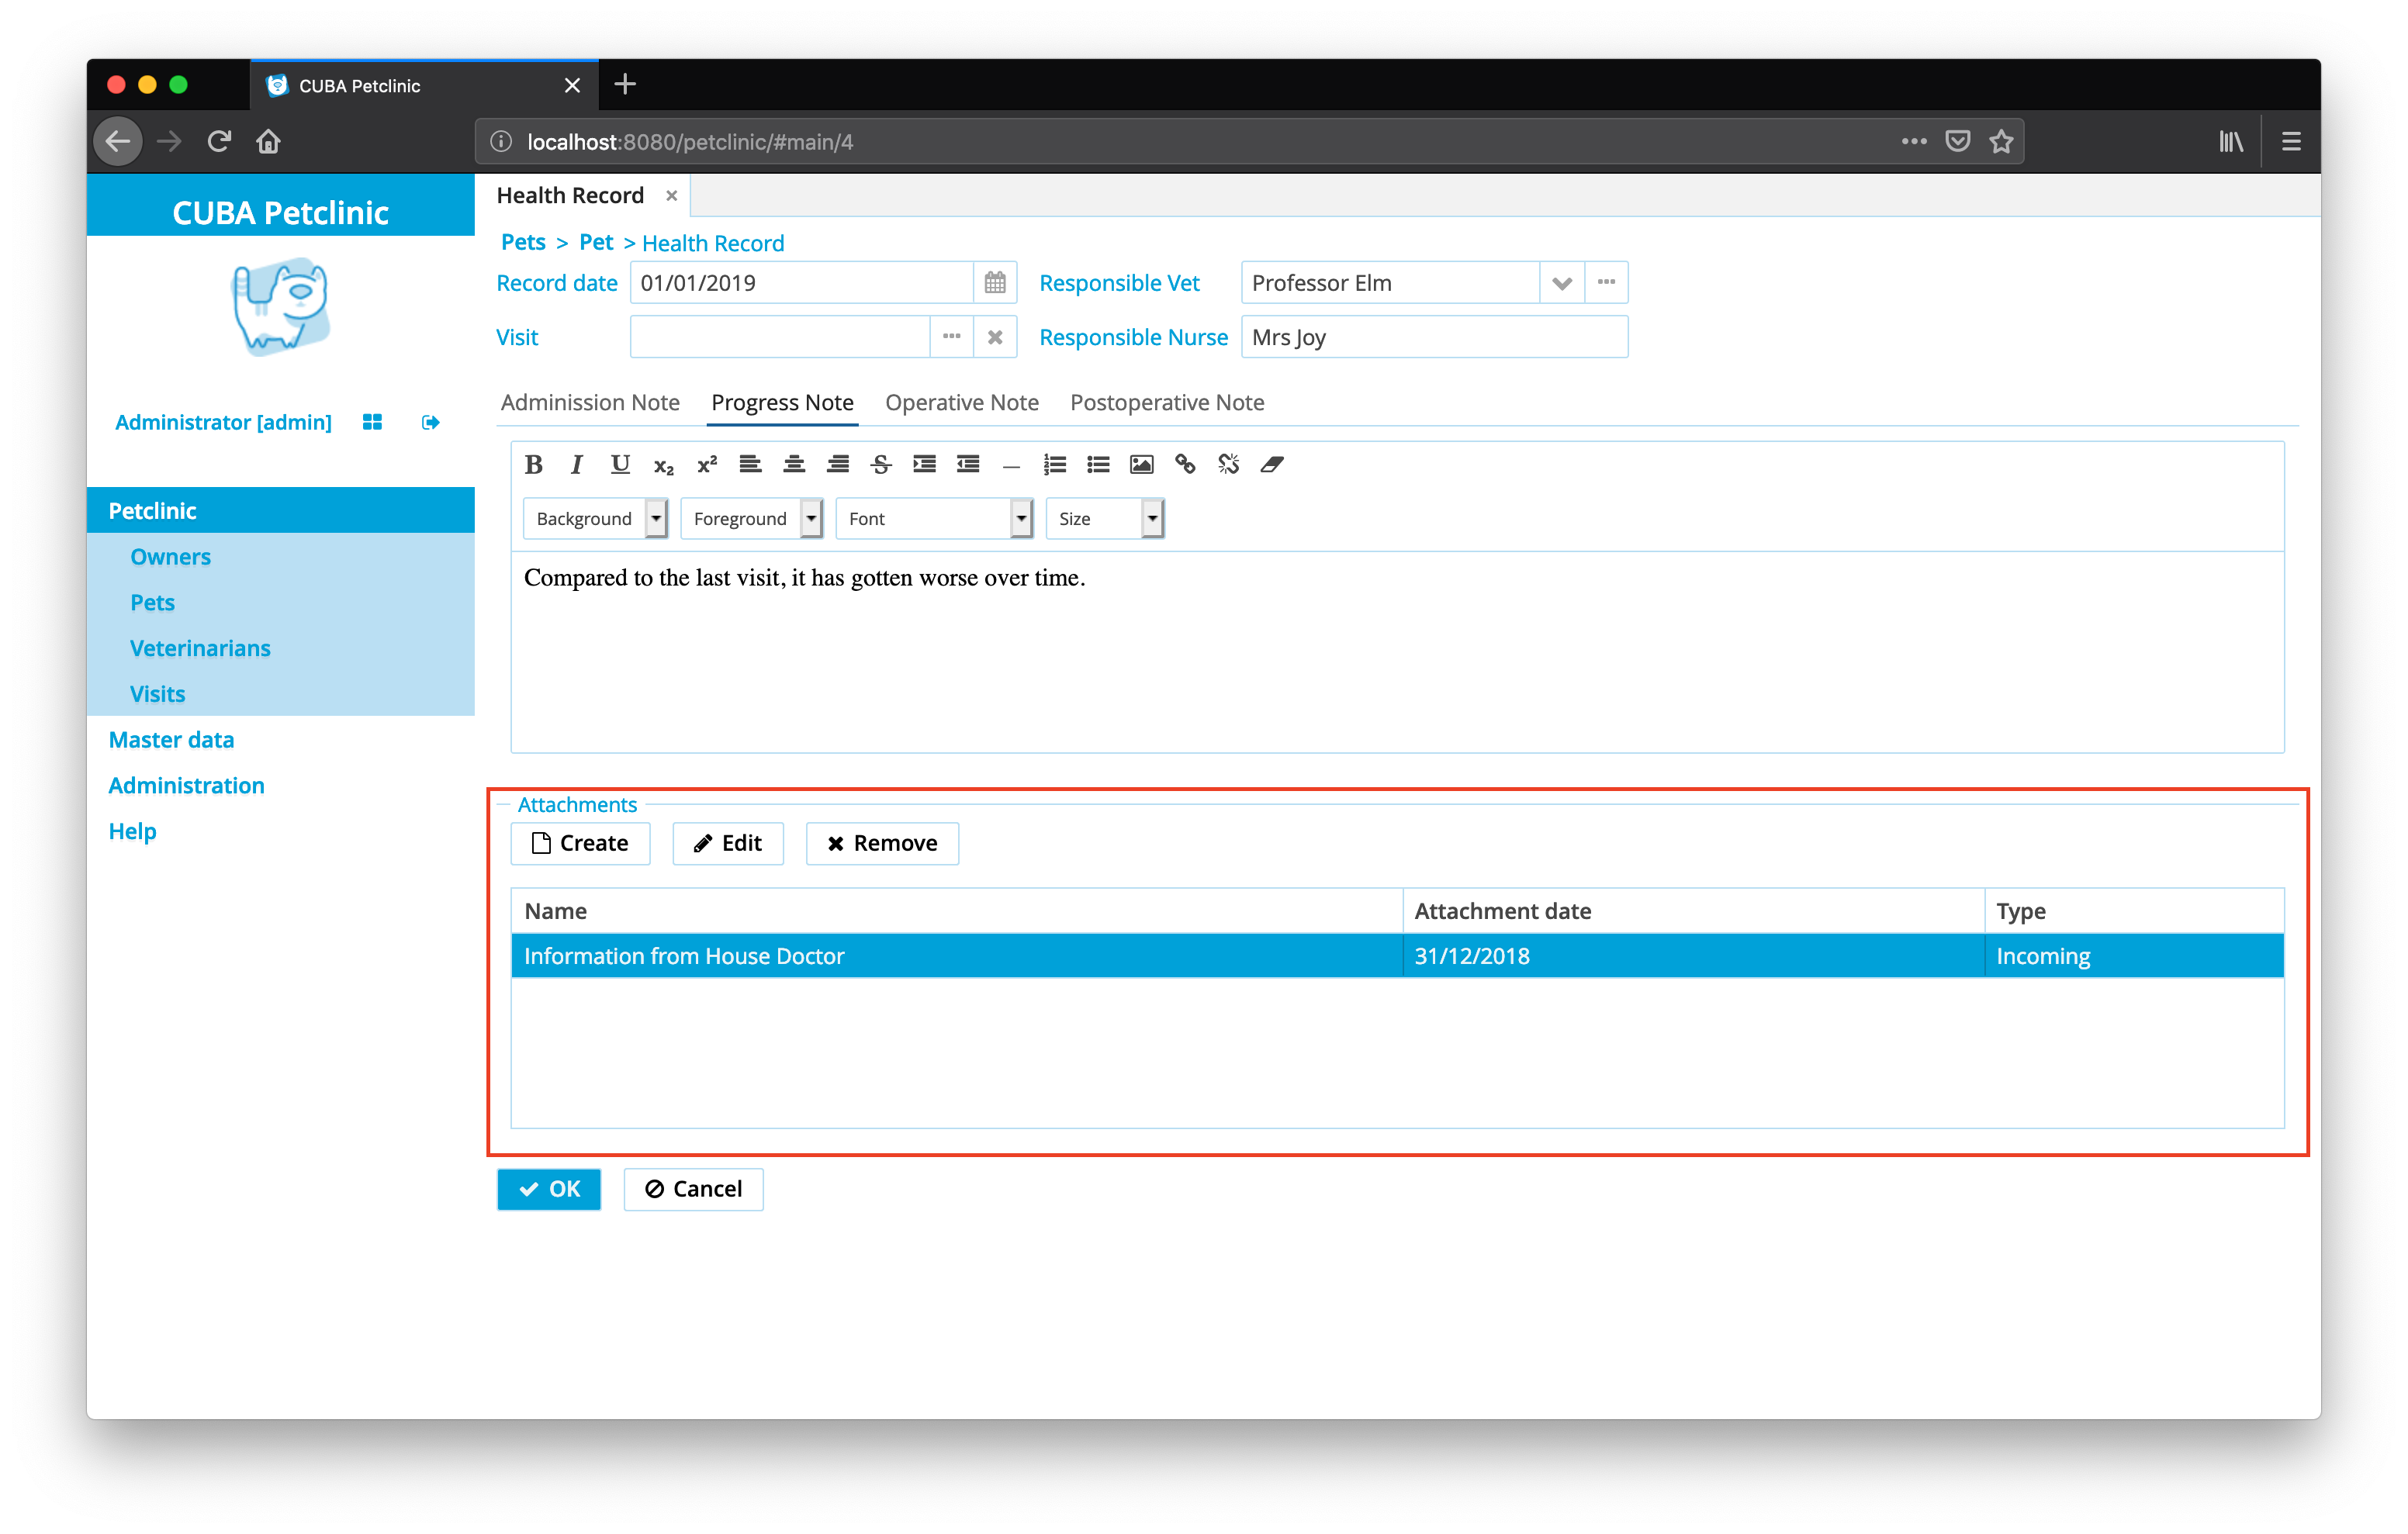The width and height of the screenshot is (2408, 1534).
Task: Click the italic formatting icon
Action: tap(577, 464)
